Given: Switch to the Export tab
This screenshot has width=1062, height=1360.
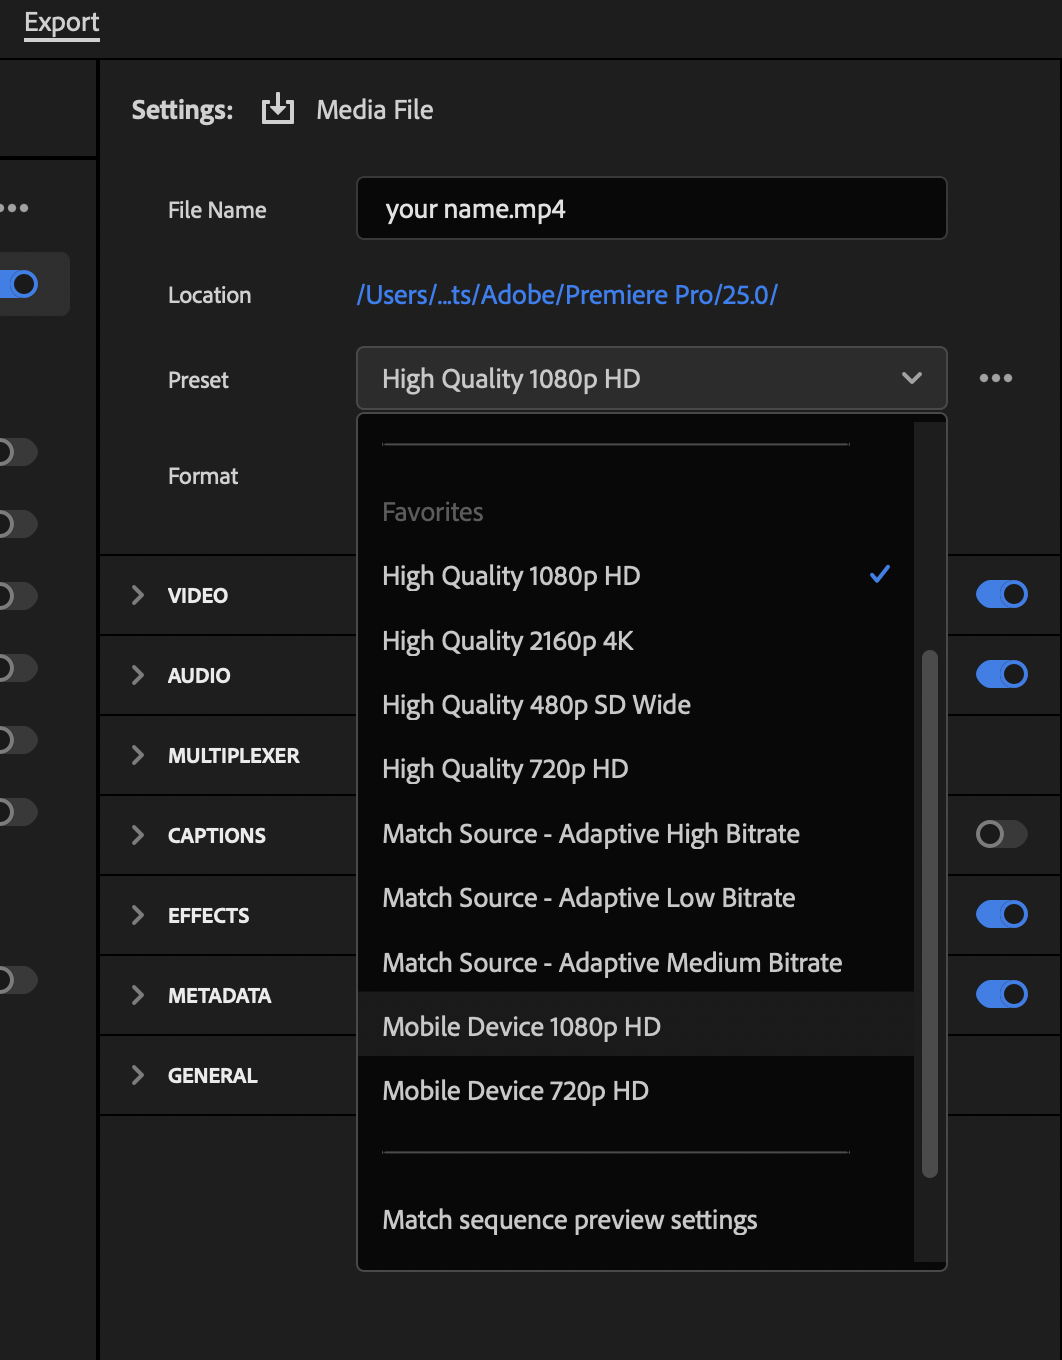Looking at the screenshot, I should (62, 22).
